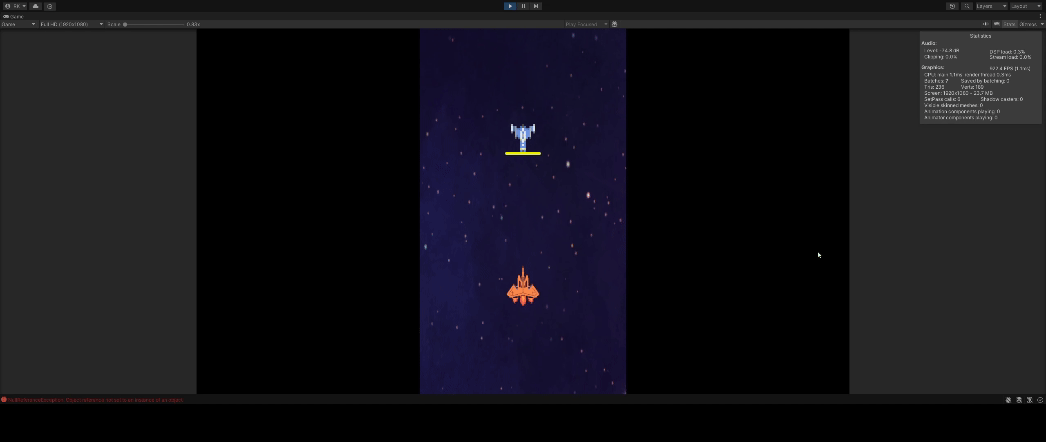Click the global search icon
1046x442 pixels.
click(x=967, y=6)
